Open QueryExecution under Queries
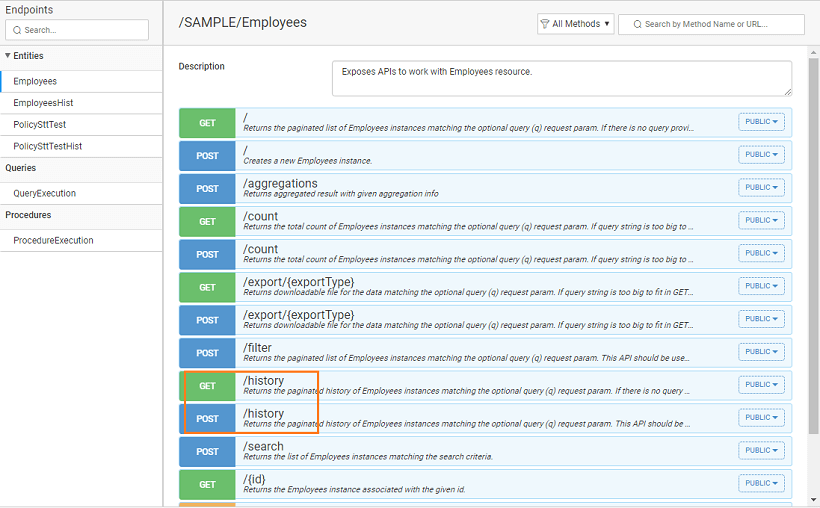Screen dimensions: 820x508 pos(44,193)
